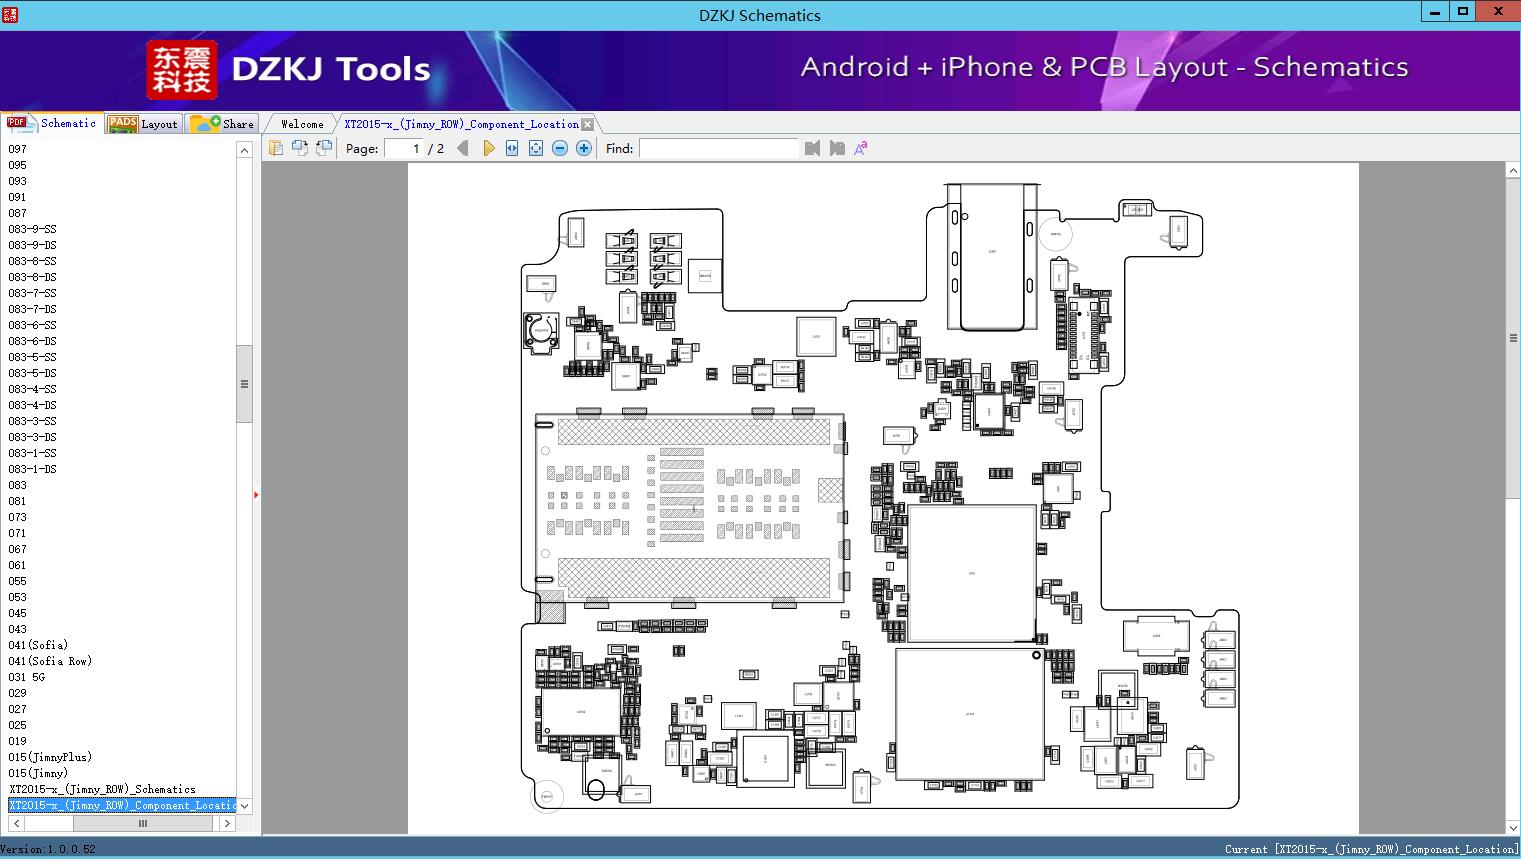This screenshot has width=1521, height=859.
Task: Switch to the PADS Layout tab
Action: (144, 124)
